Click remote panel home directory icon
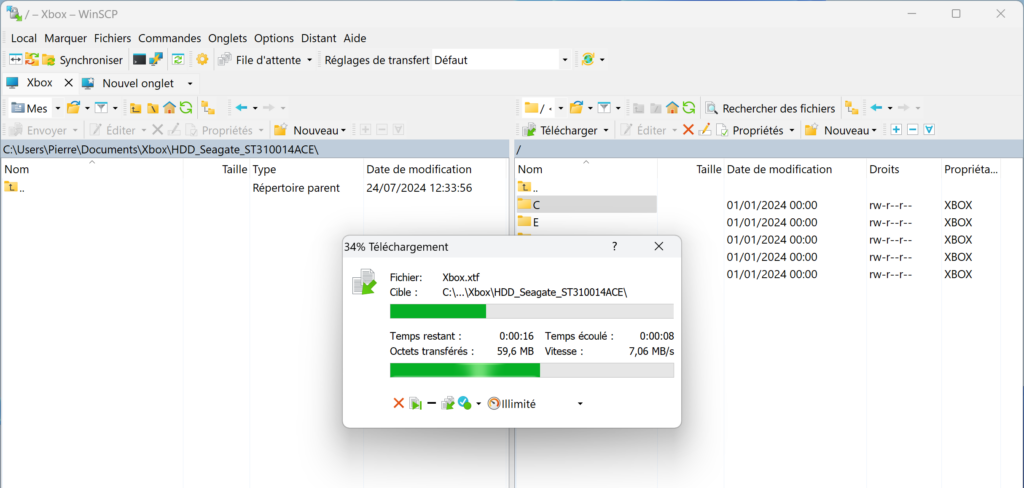 click(x=672, y=108)
